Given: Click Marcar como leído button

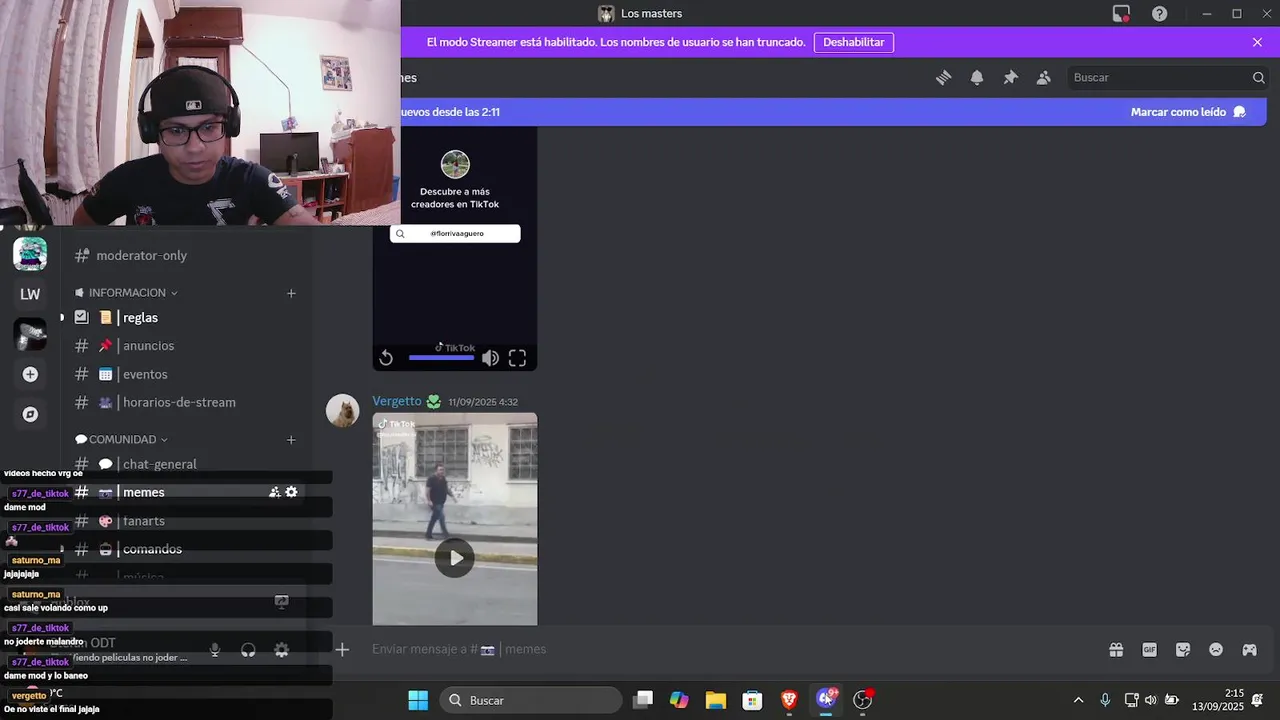Looking at the screenshot, I should [1188, 112].
